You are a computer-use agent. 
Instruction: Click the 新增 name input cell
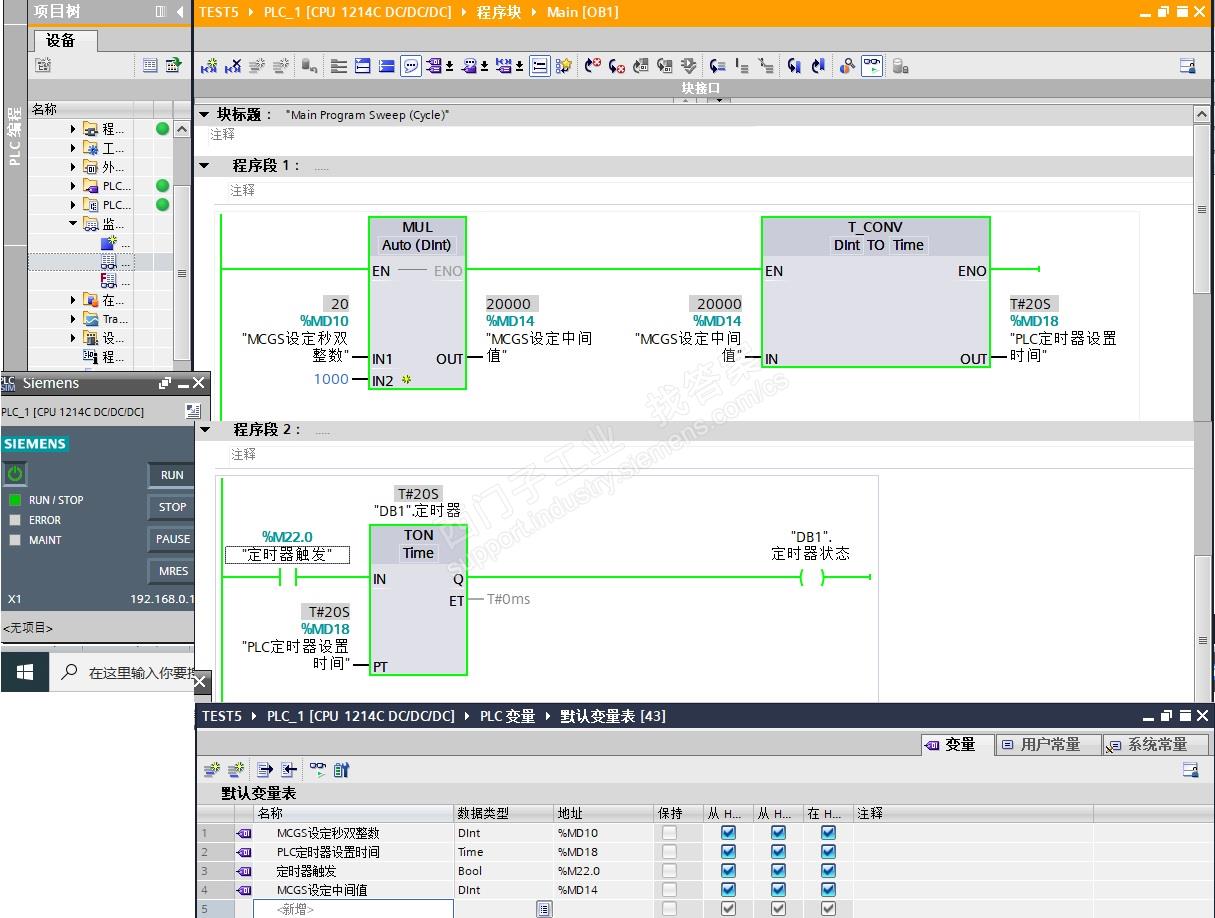click(x=353, y=909)
